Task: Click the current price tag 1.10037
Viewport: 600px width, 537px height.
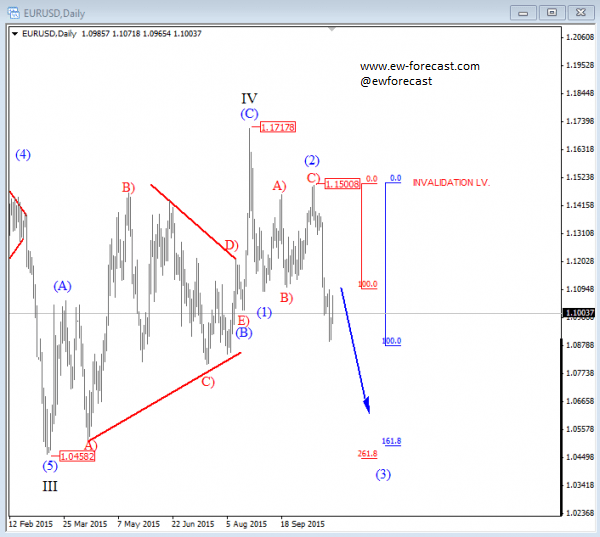Action: [x=581, y=314]
